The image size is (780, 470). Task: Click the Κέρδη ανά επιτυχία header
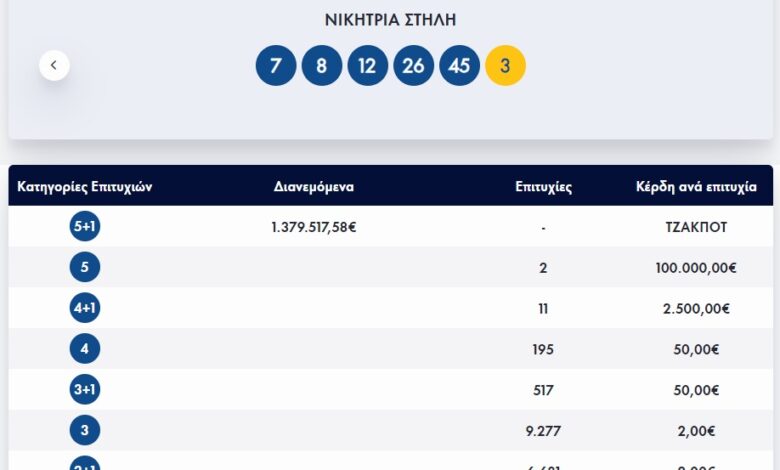(x=696, y=187)
